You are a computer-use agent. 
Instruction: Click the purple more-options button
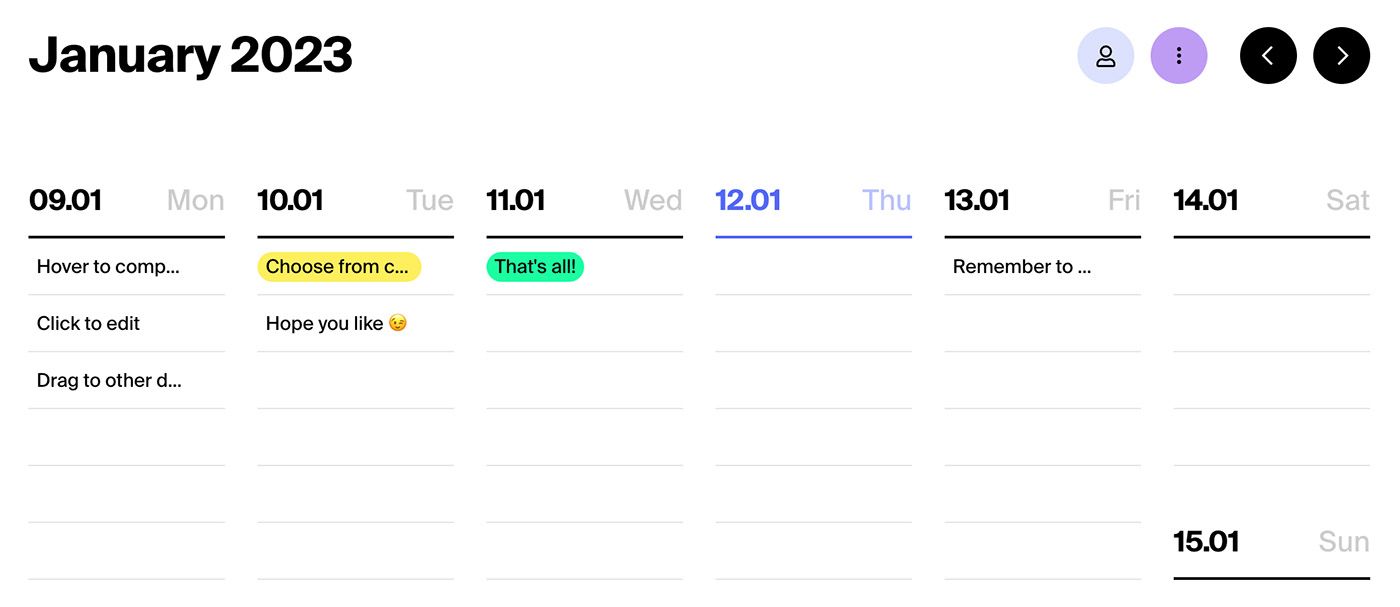[1179, 56]
